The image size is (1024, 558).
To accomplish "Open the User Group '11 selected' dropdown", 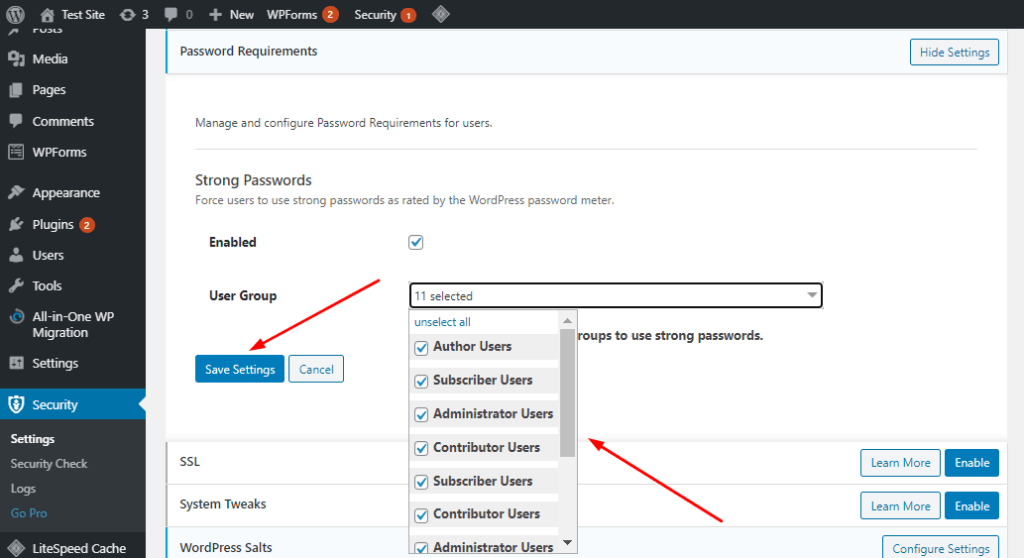I will (x=615, y=295).
